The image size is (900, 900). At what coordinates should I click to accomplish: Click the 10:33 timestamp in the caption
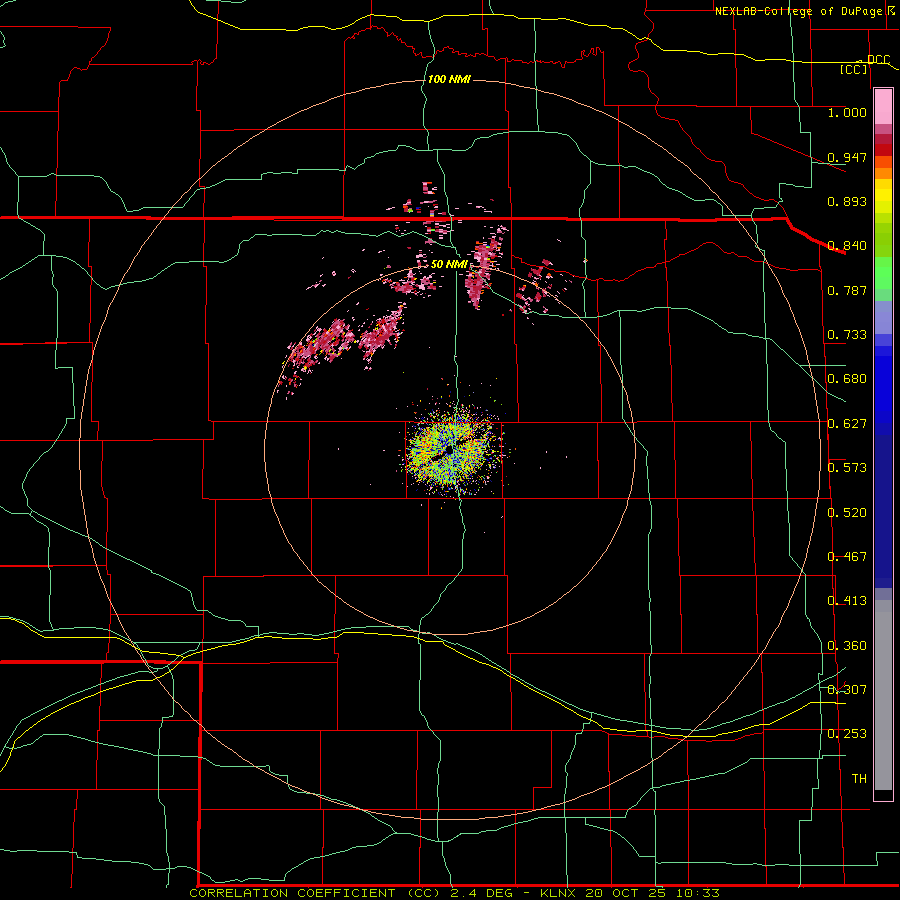point(697,893)
